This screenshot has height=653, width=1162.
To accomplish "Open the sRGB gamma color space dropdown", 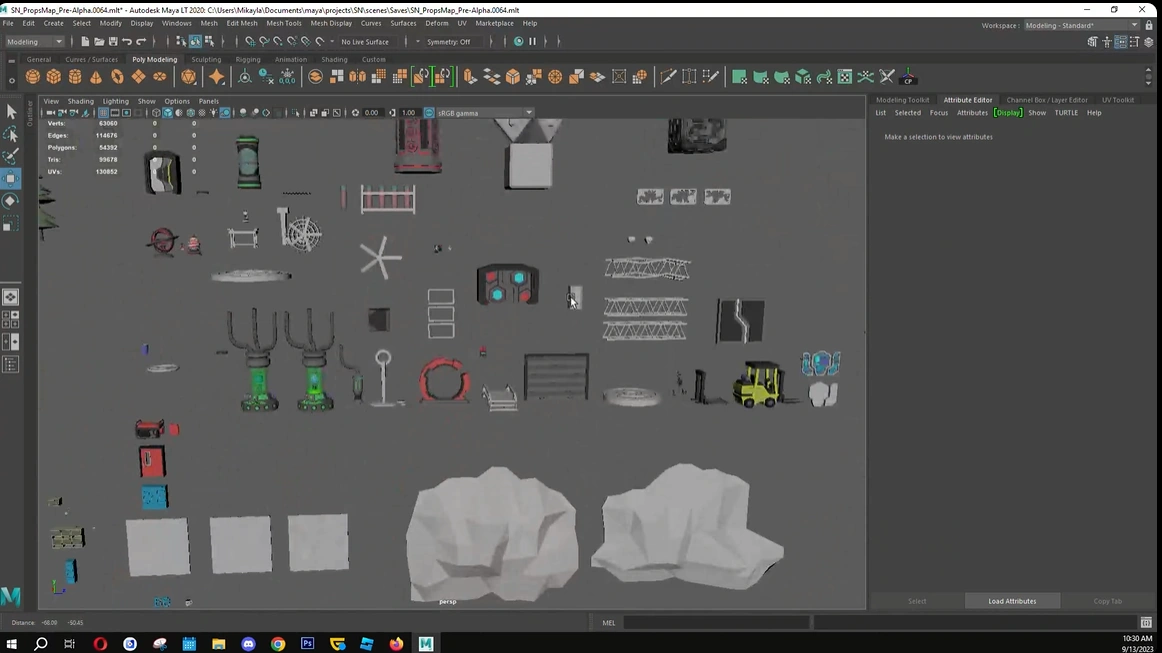I will 484,113.
